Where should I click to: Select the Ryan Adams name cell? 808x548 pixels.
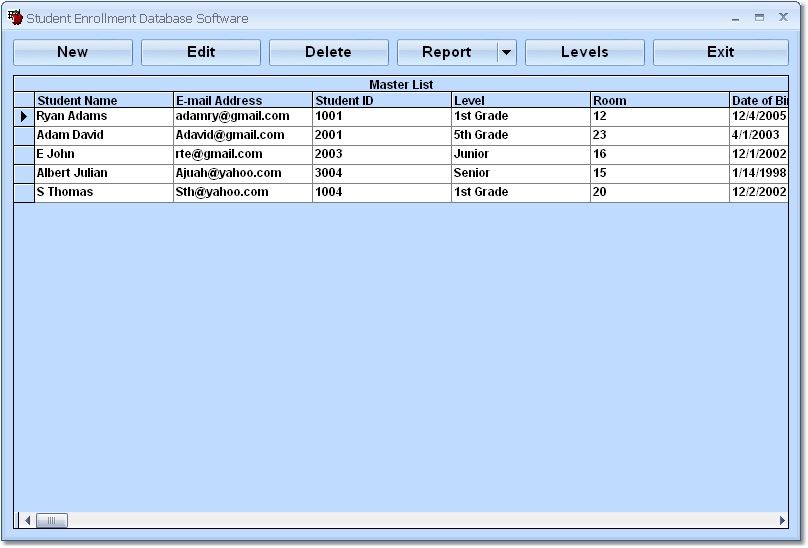point(104,117)
